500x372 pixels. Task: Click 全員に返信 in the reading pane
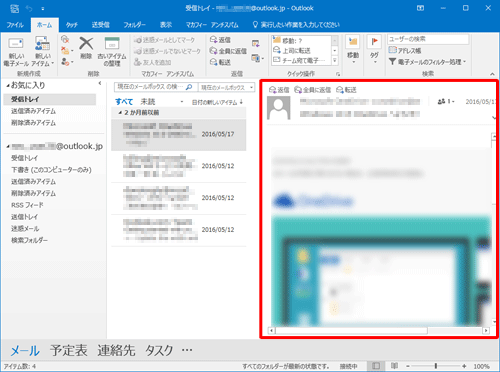click(313, 90)
